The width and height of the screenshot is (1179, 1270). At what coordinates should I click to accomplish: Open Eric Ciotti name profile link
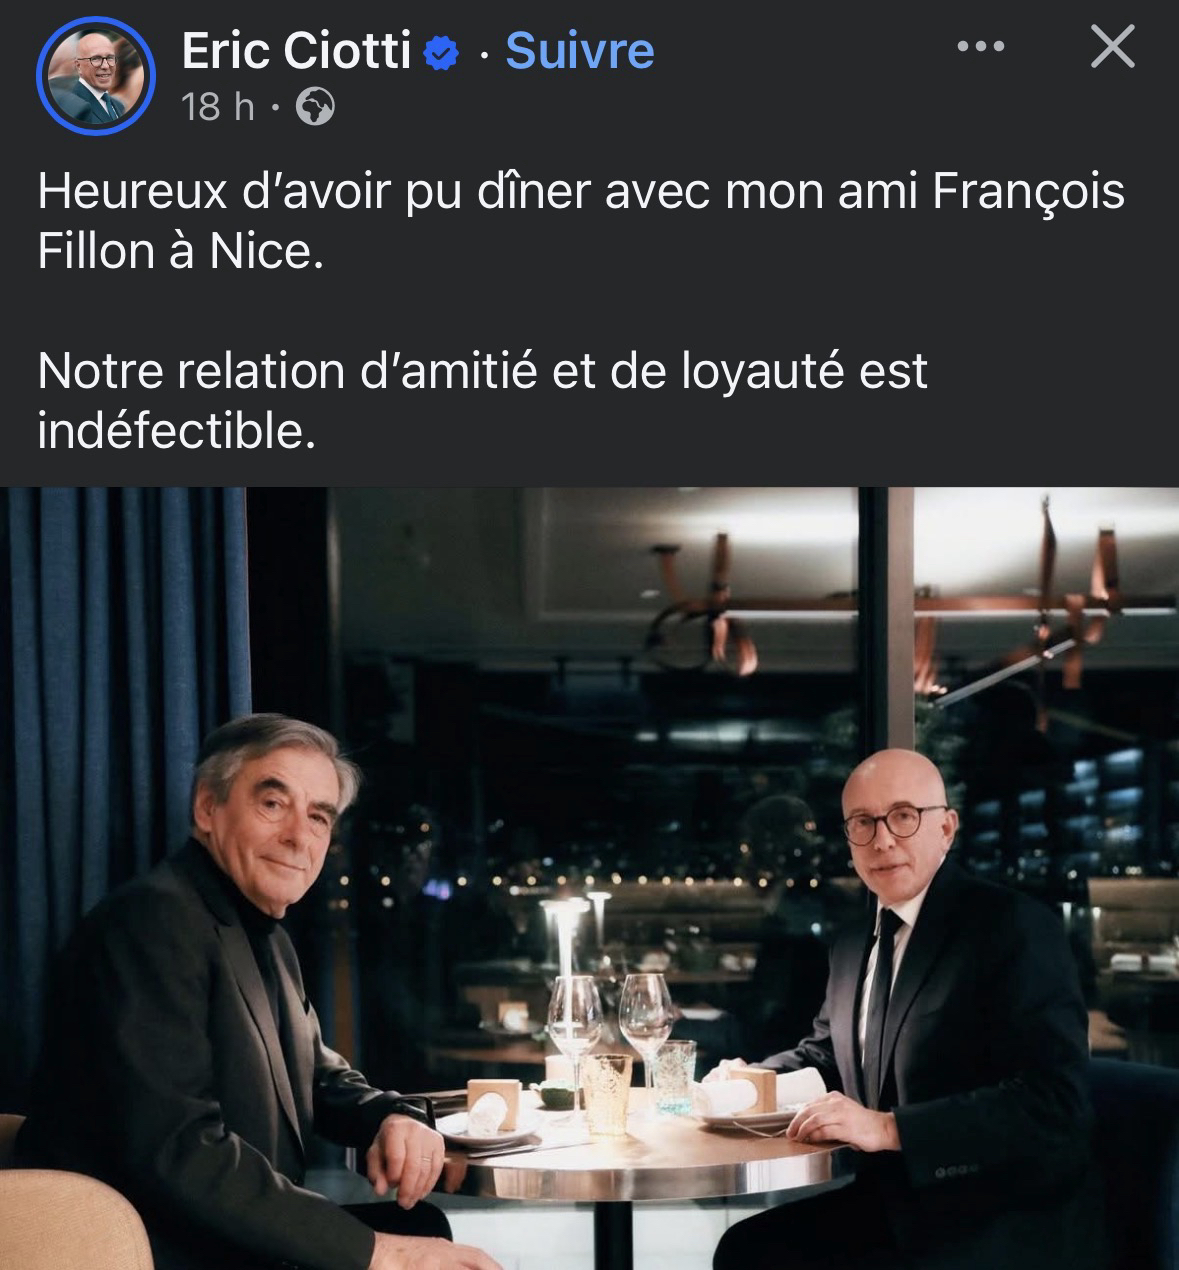click(x=296, y=51)
